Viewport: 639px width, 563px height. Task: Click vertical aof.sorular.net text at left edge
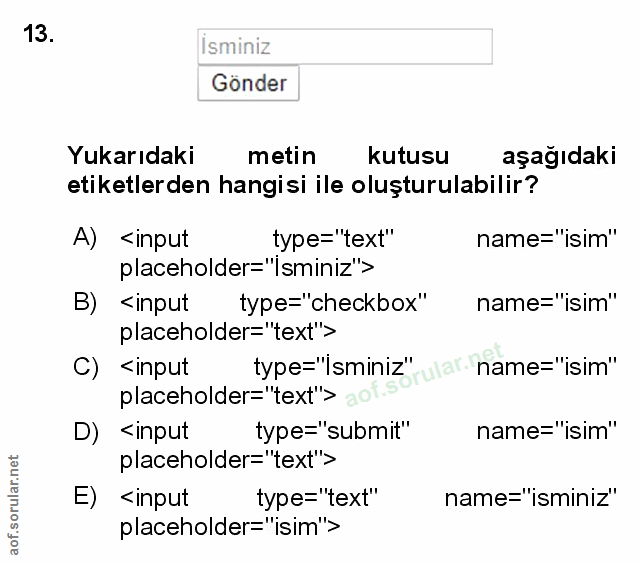[x=12, y=504]
